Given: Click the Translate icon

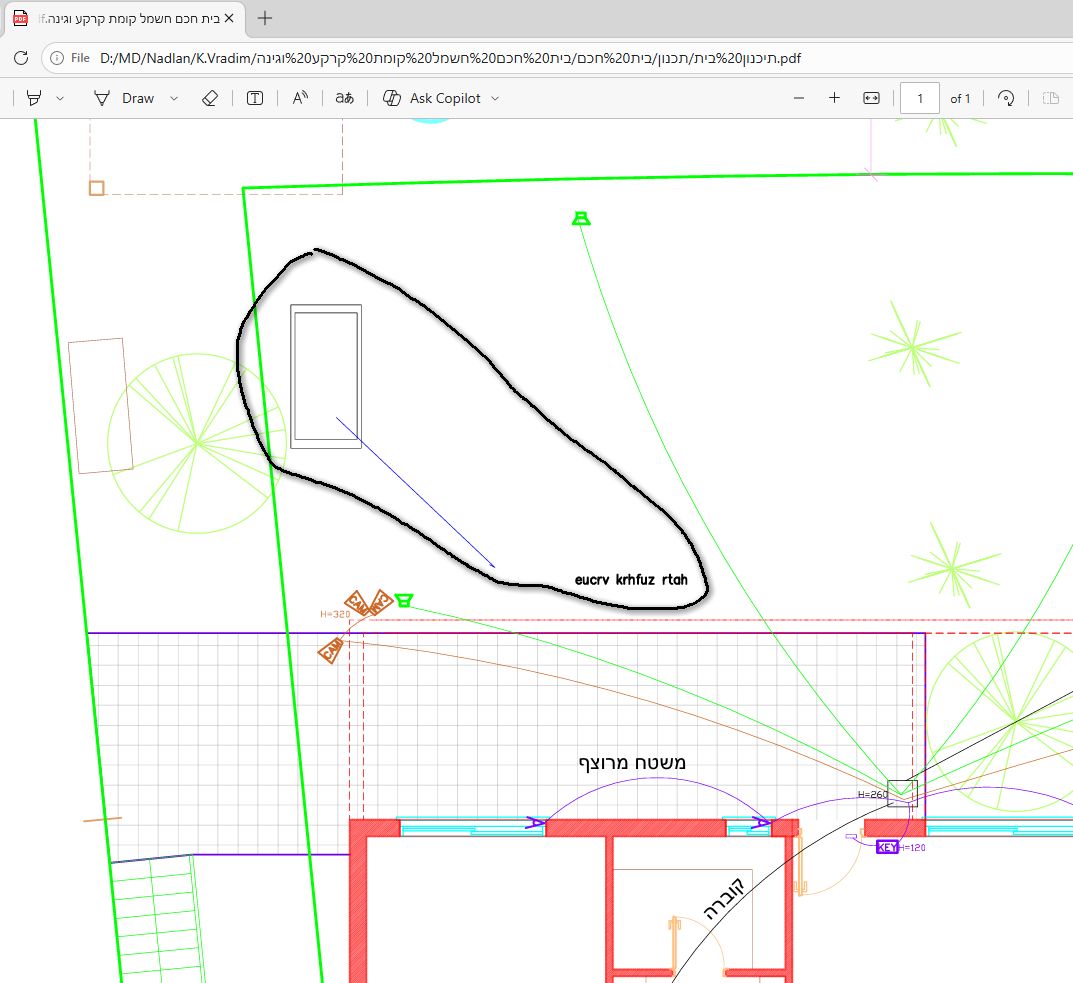Looking at the screenshot, I should click(x=344, y=98).
